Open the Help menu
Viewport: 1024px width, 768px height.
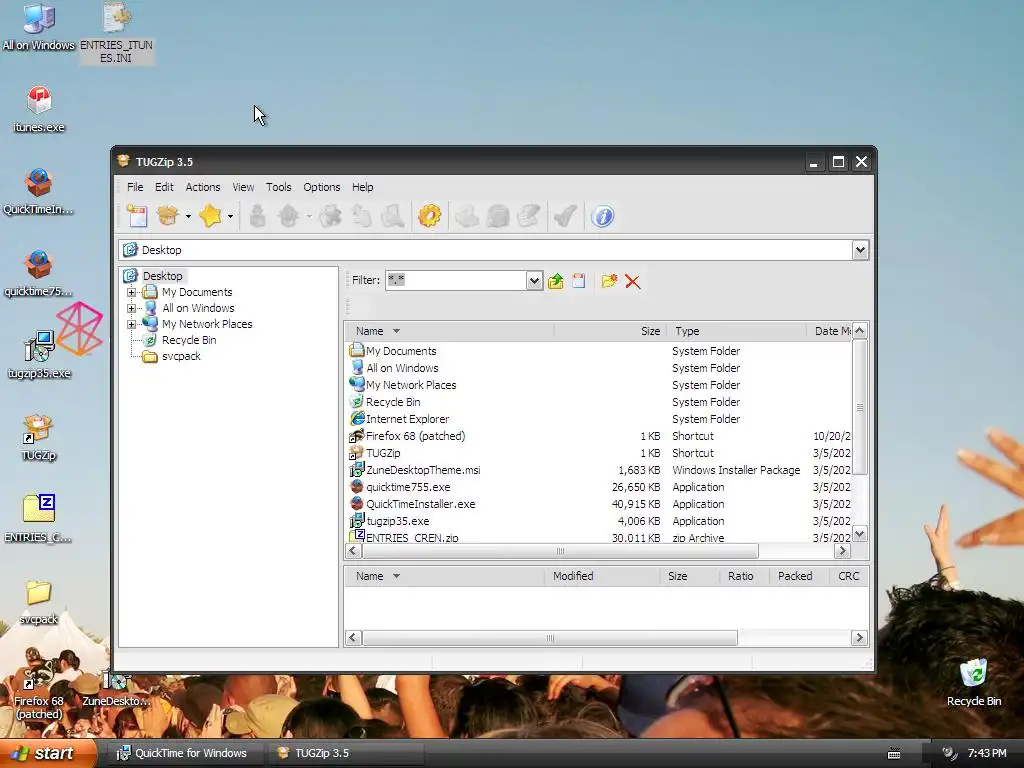point(362,187)
